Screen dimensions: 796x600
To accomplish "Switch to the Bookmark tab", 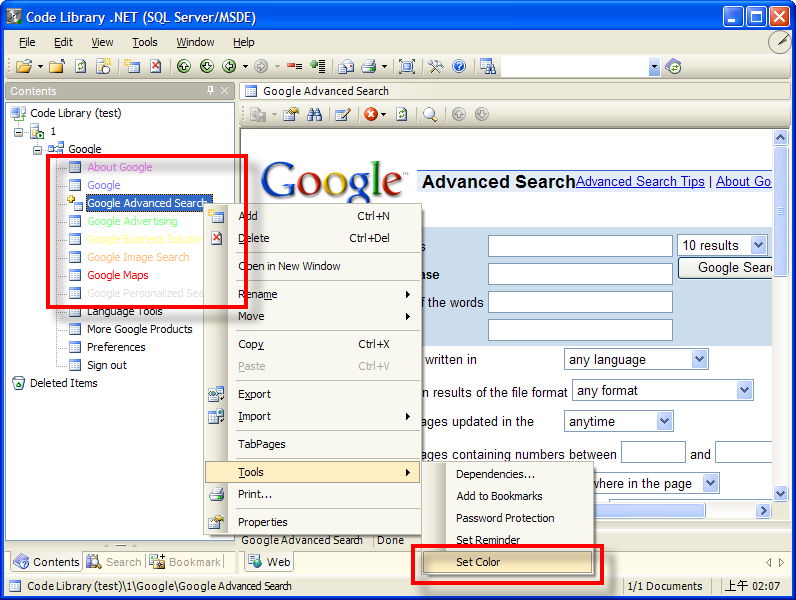I will pyautogui.click(x=185, y=562).
